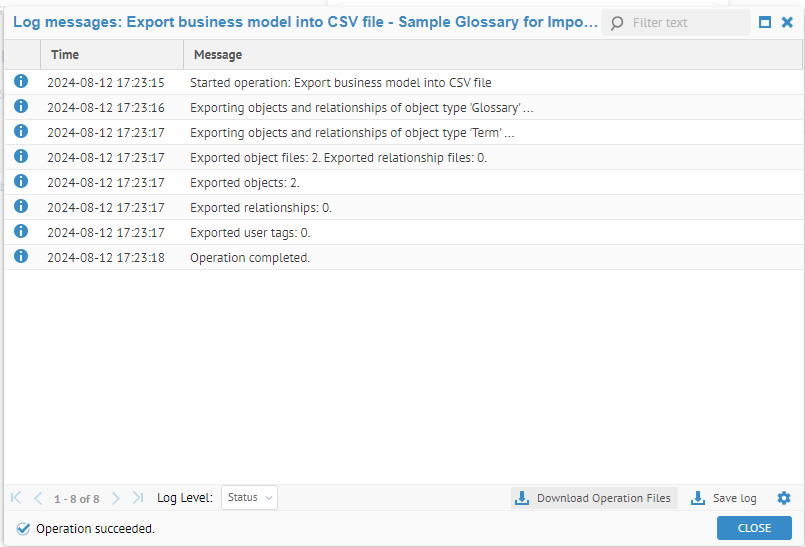Click the Save log button
This screenshot has height=547, width=805.
click(x=724, y=498)
